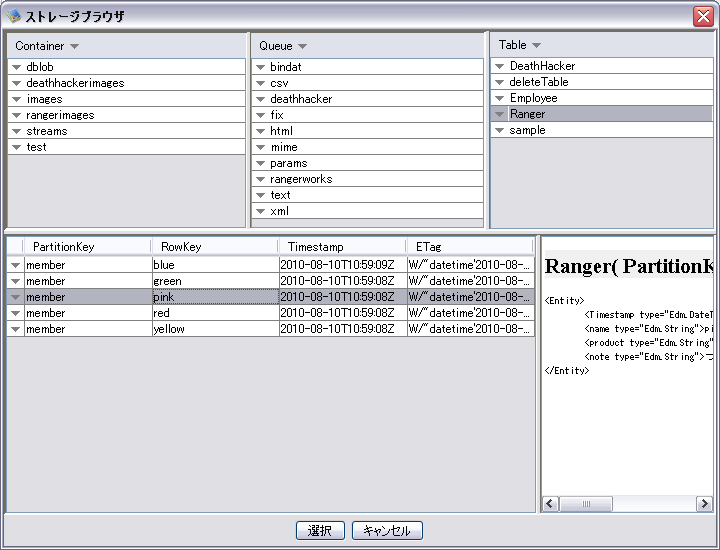Click the PartitionKey column header

coord(63,246)
